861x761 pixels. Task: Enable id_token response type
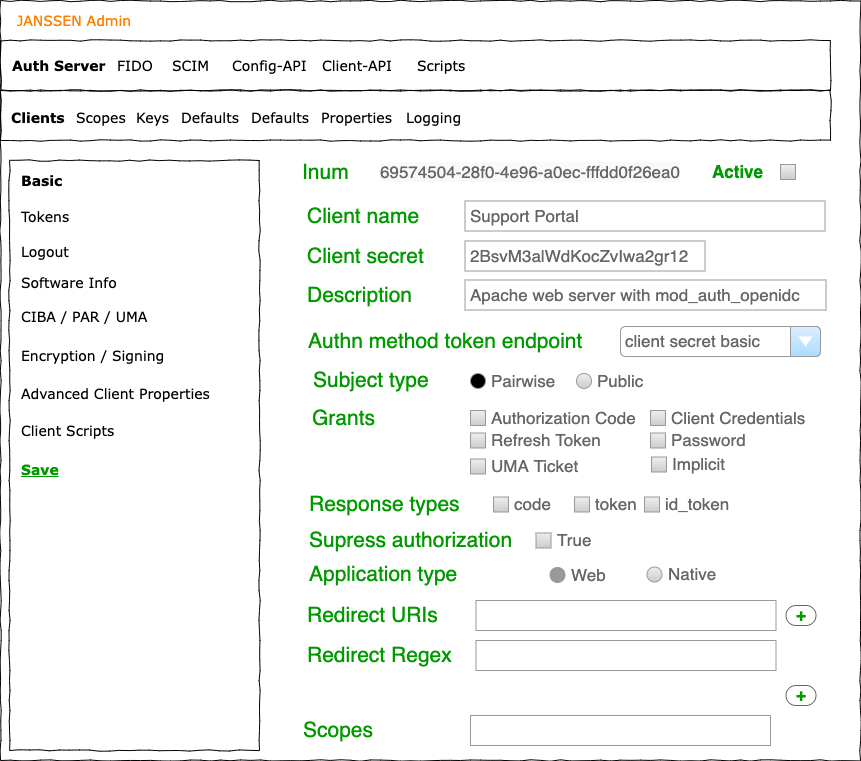(x=652, y=505)
